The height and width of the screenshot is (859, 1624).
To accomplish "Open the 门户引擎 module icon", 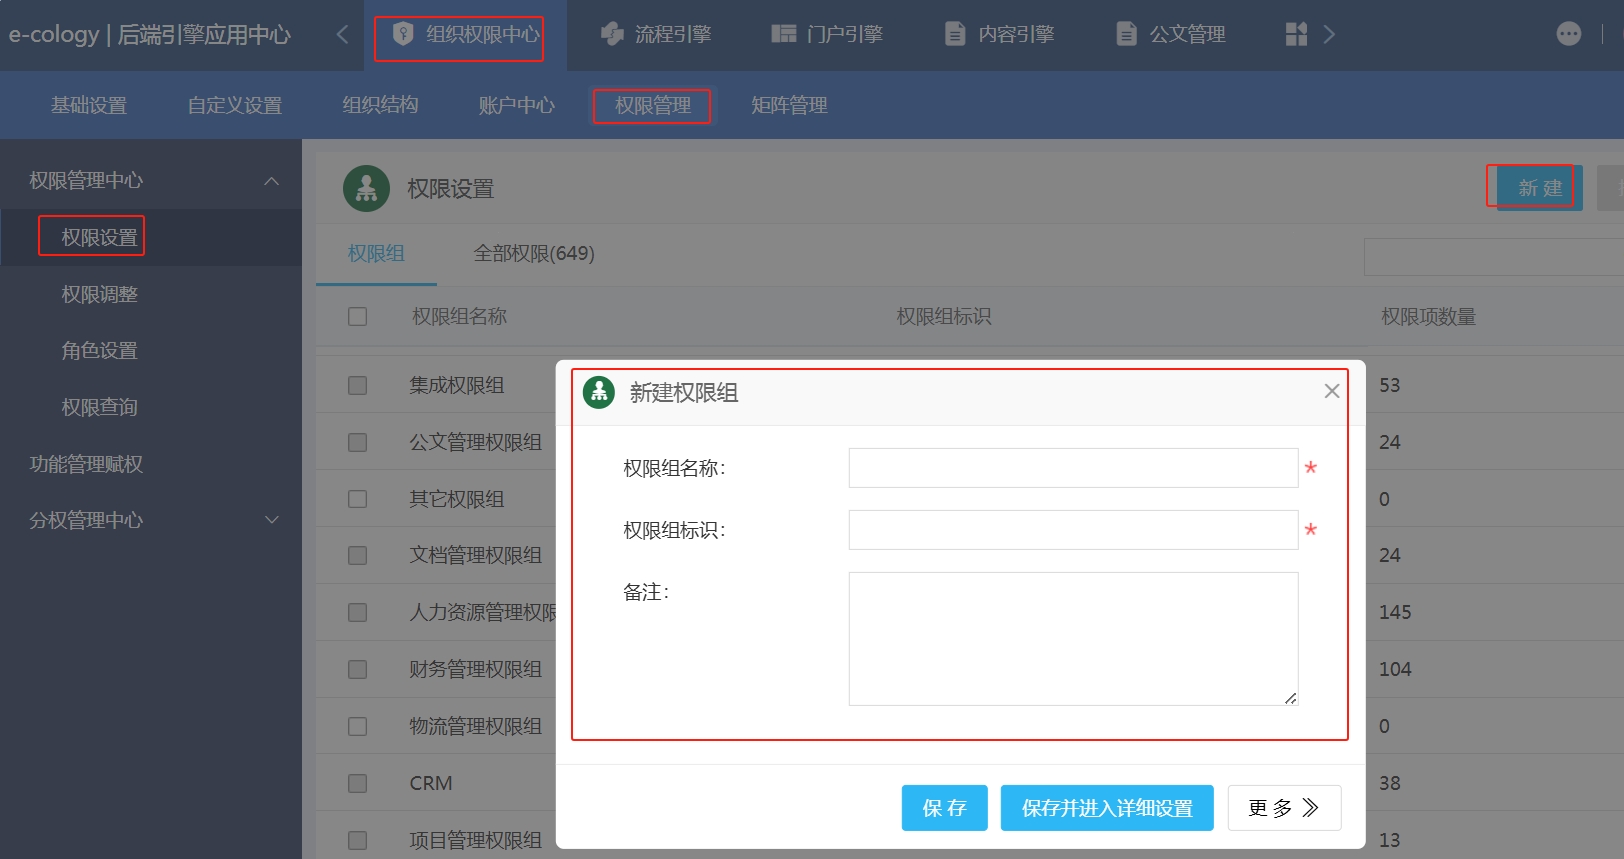I will pos(783,34).
